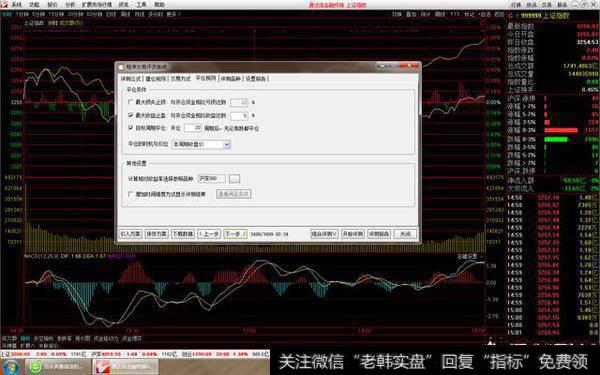600x375 pixels.
Task: Click the 保存方案 button
Action: click(x=156, y=233)
